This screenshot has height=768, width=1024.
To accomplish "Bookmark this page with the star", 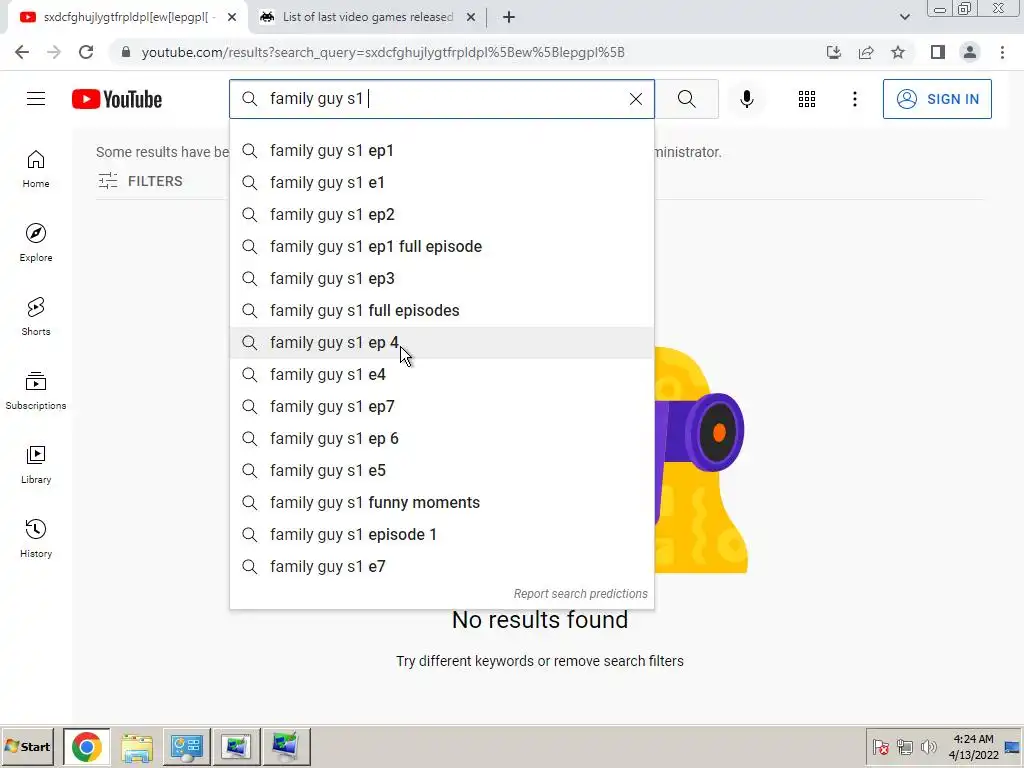I will (898, 52).
